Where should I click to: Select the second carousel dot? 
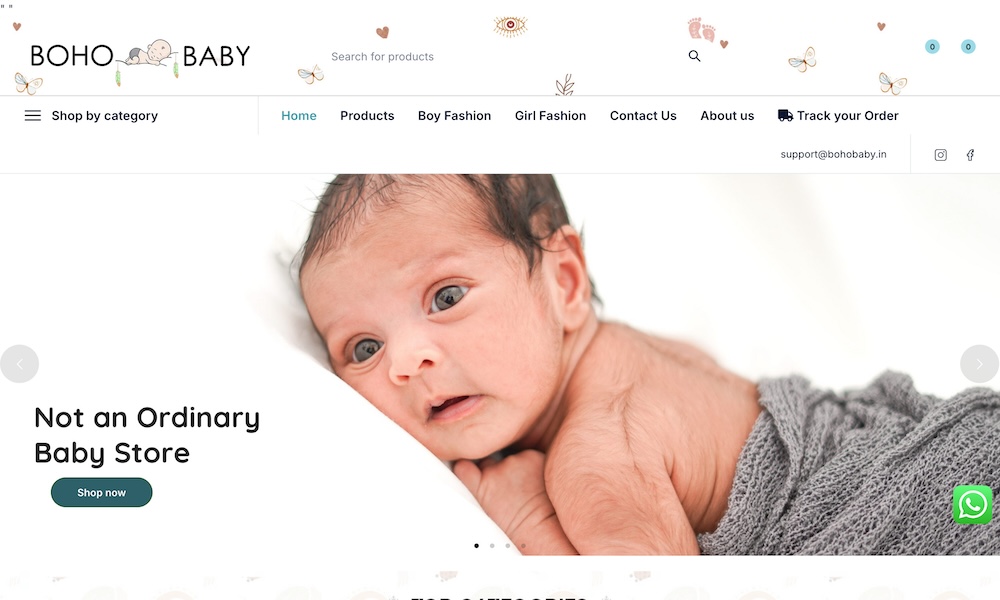pos(492,546)
